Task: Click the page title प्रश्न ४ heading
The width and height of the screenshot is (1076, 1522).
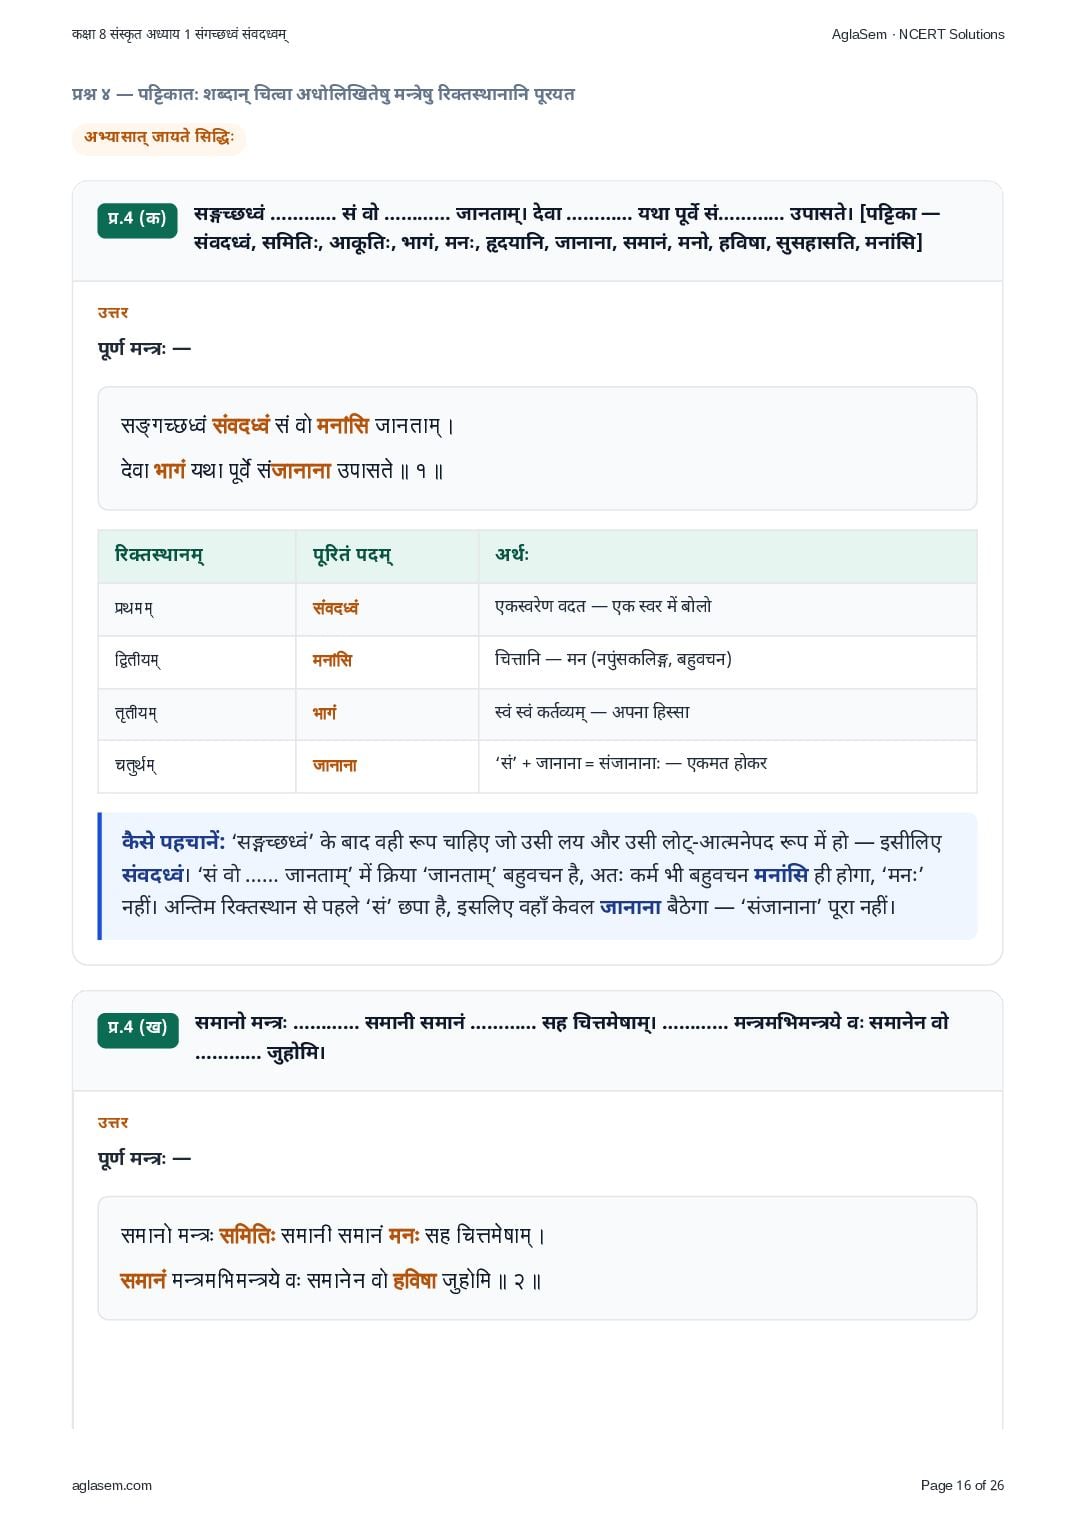Action: pyautogui.click(x=323, y=94)
